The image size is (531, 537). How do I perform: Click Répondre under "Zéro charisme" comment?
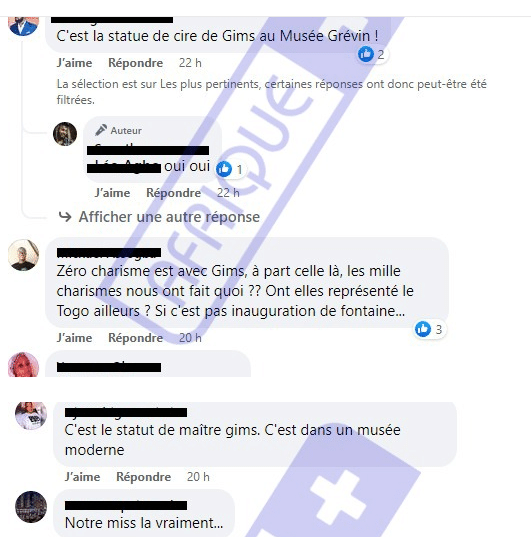point(135,338)
